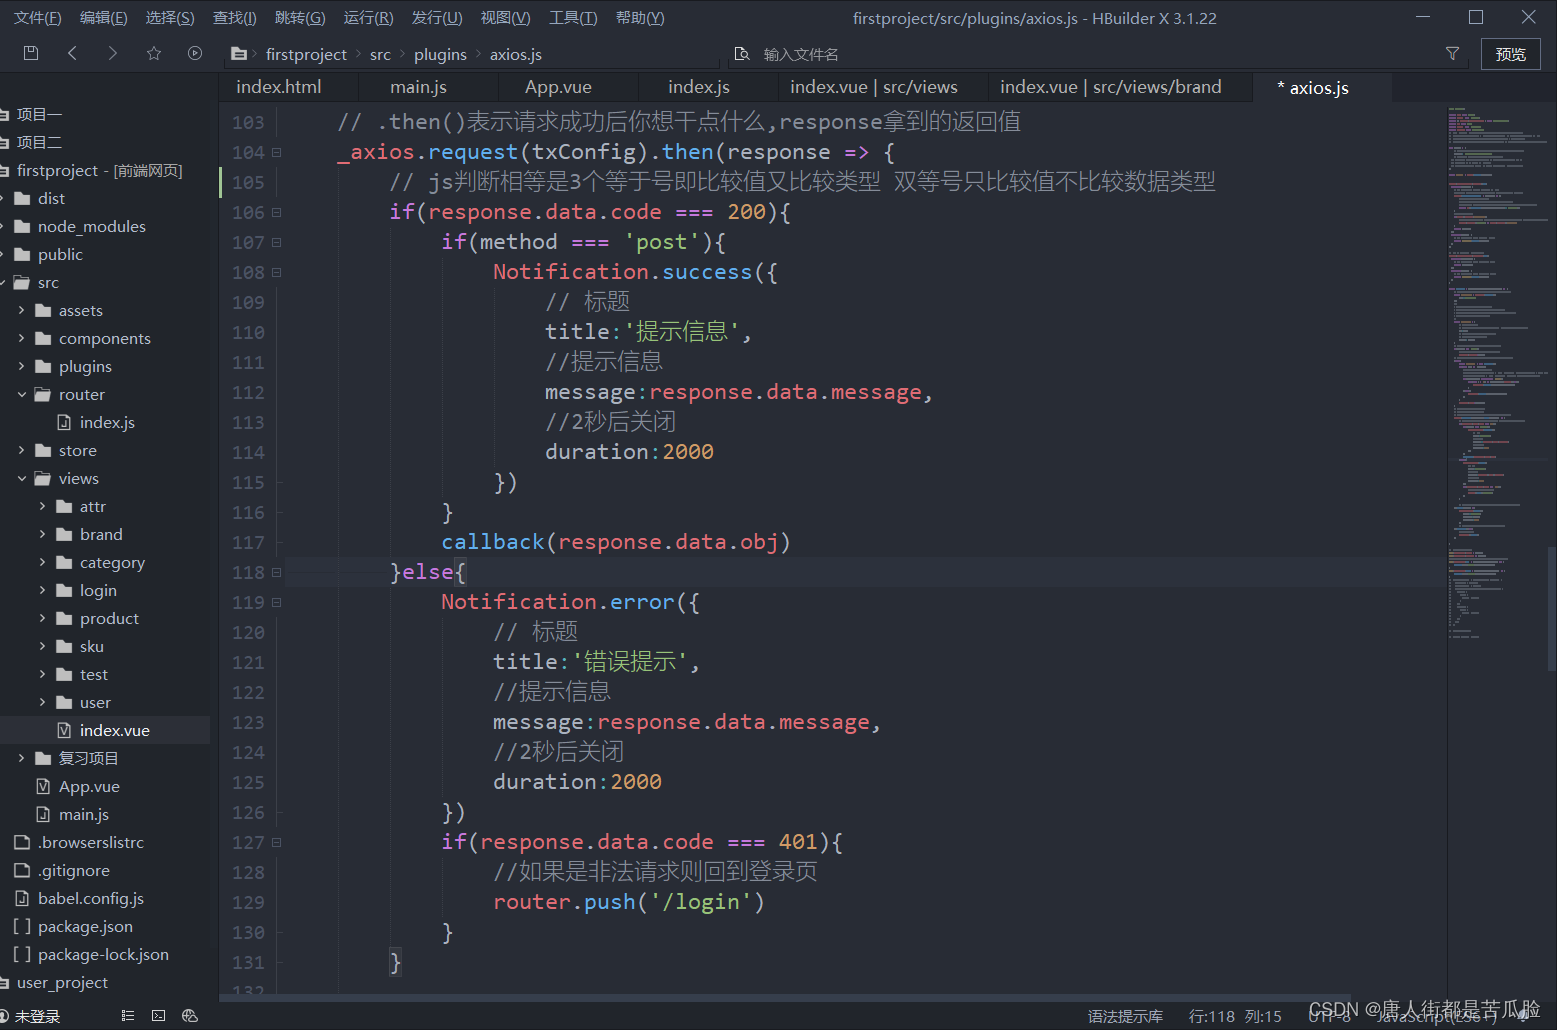This screenshot has height=1030, width=1557.
Task: Click the browser globe icon in status bar
Action: pyautogui.click(x=190, y=1015)
